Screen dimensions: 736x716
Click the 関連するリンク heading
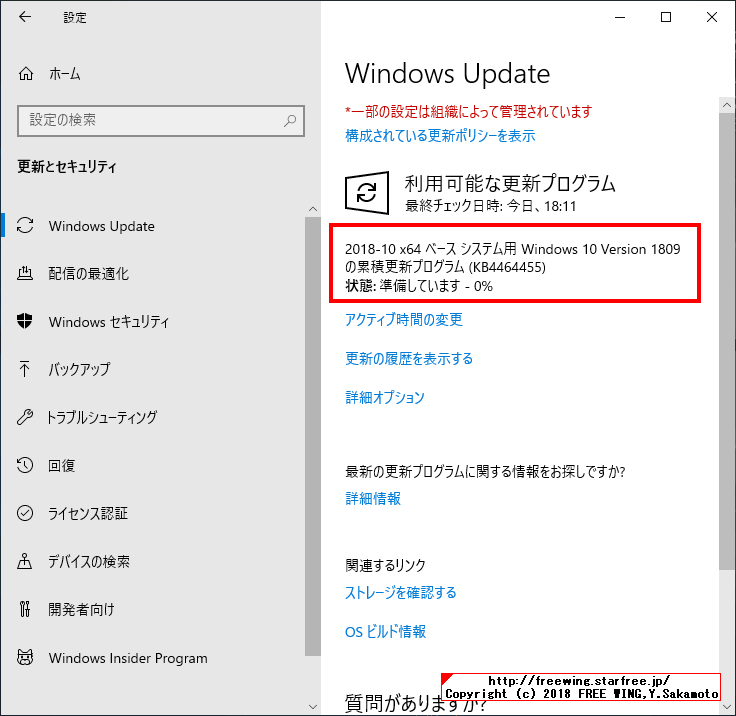[x=385, y=565]
